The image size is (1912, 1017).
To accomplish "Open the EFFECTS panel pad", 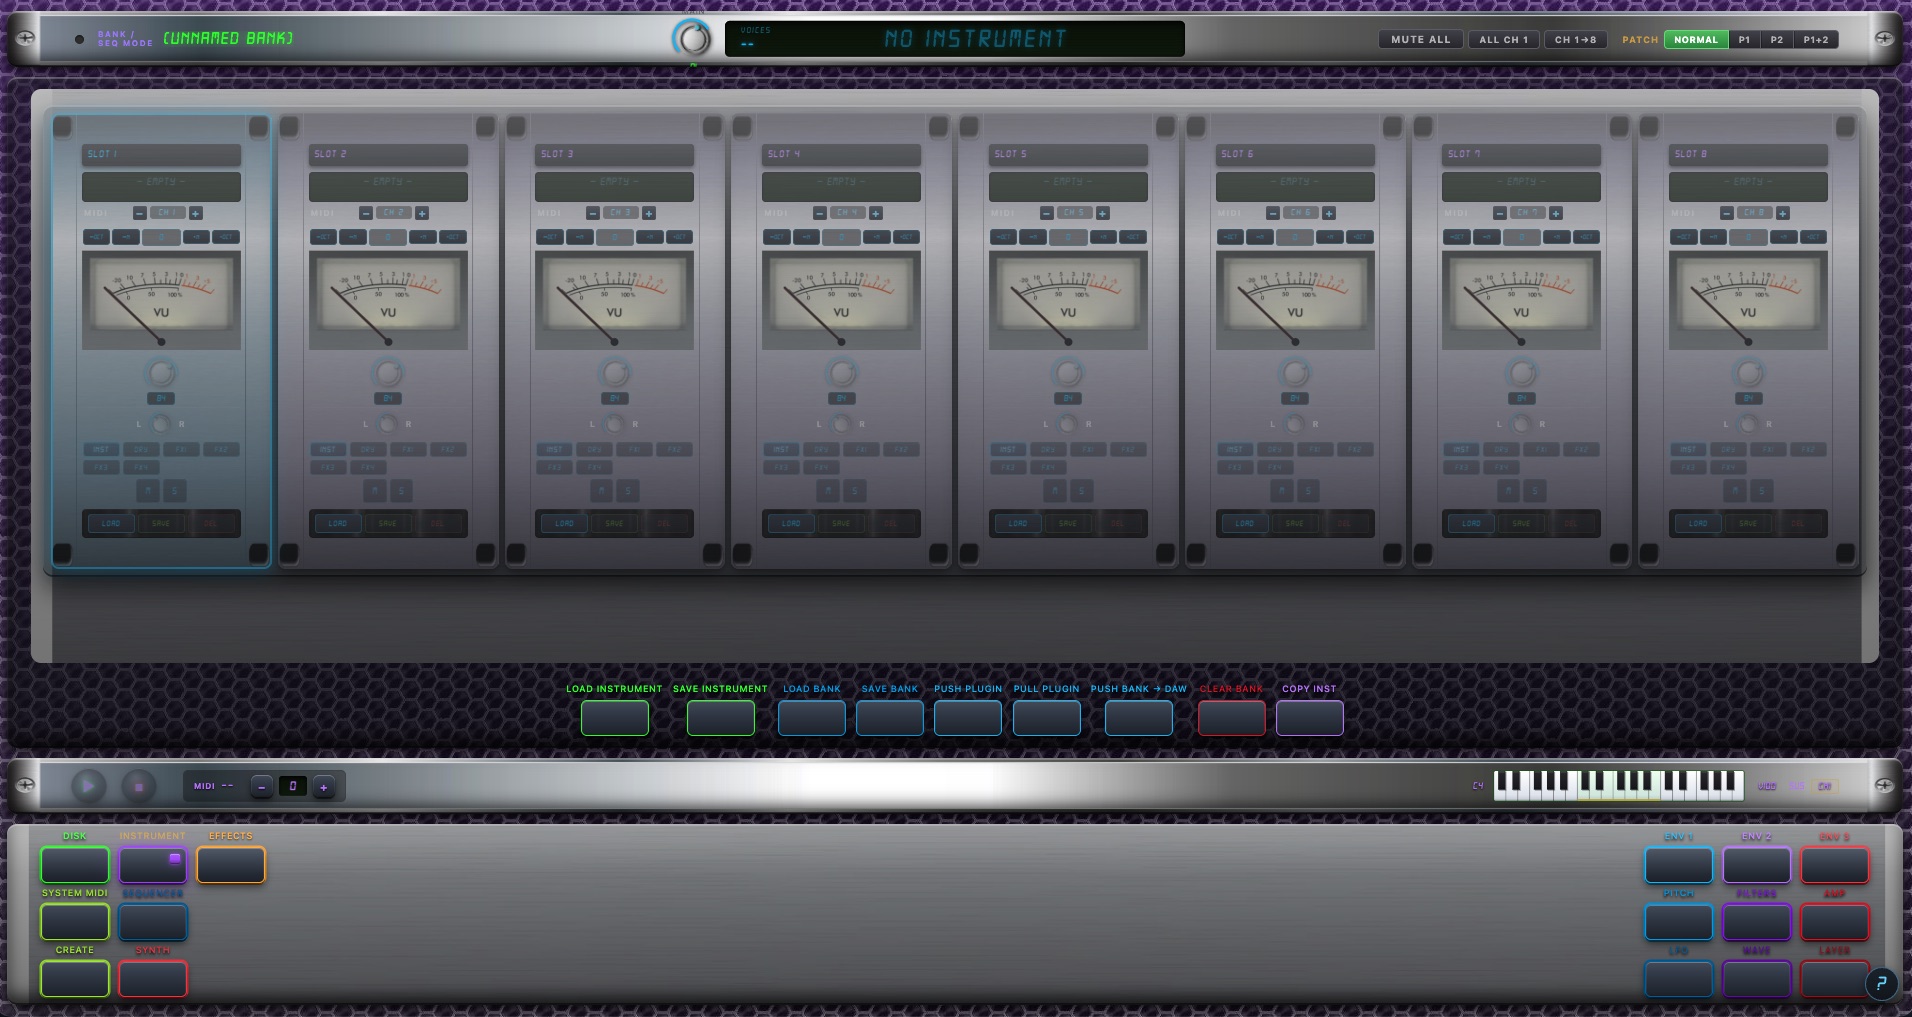I will pyautogui.click(x=231, y=865).
